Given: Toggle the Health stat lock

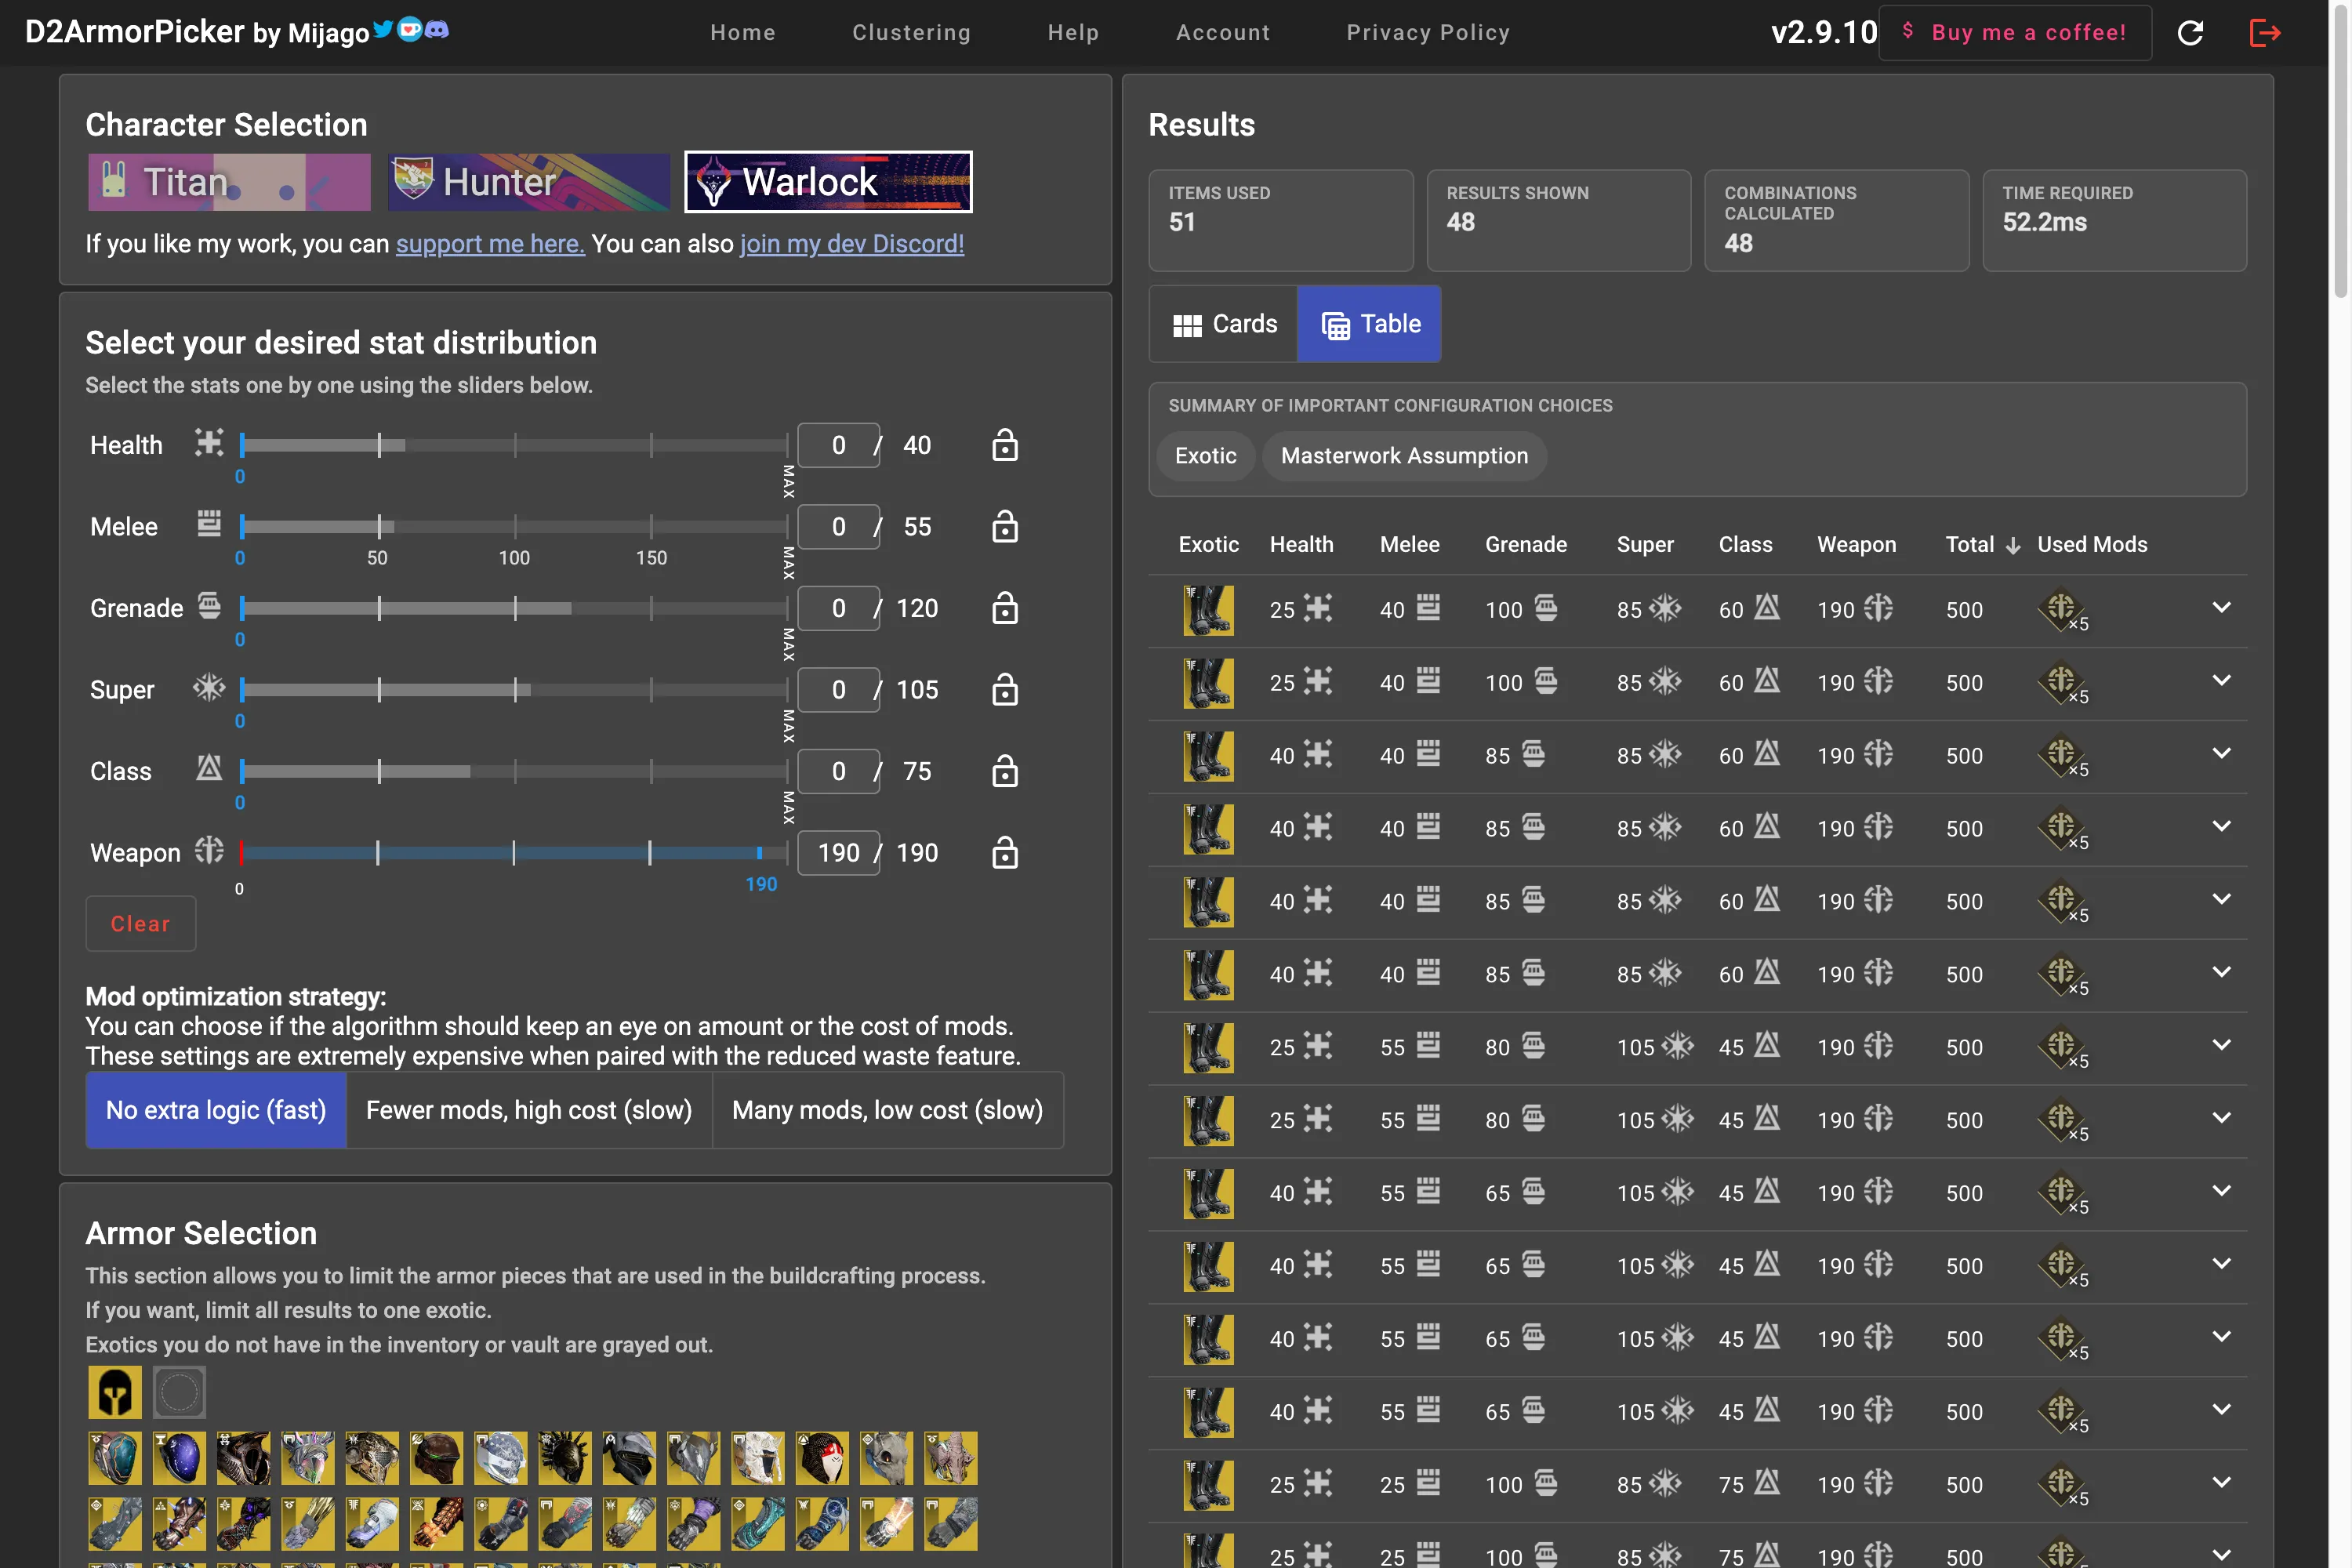Looking at the screenshot, I should (1005, 445).
